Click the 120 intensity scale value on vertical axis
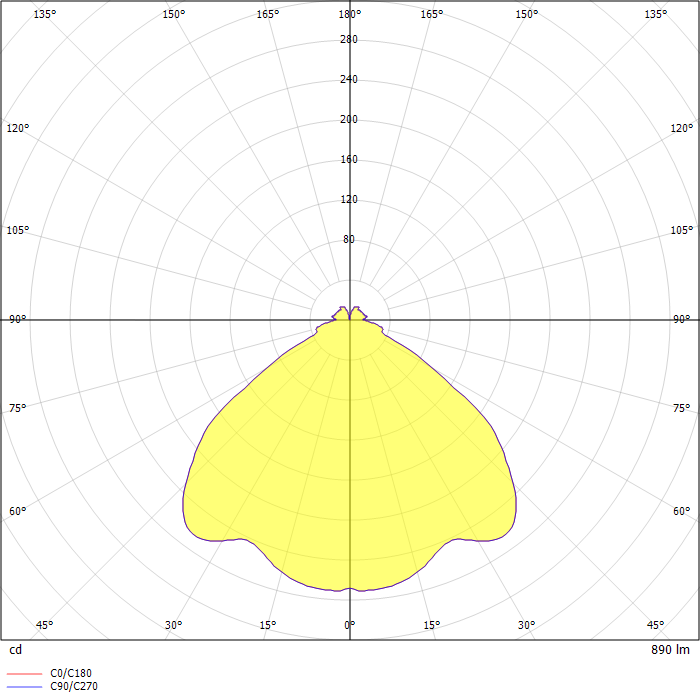 click(x=349, y=199)
